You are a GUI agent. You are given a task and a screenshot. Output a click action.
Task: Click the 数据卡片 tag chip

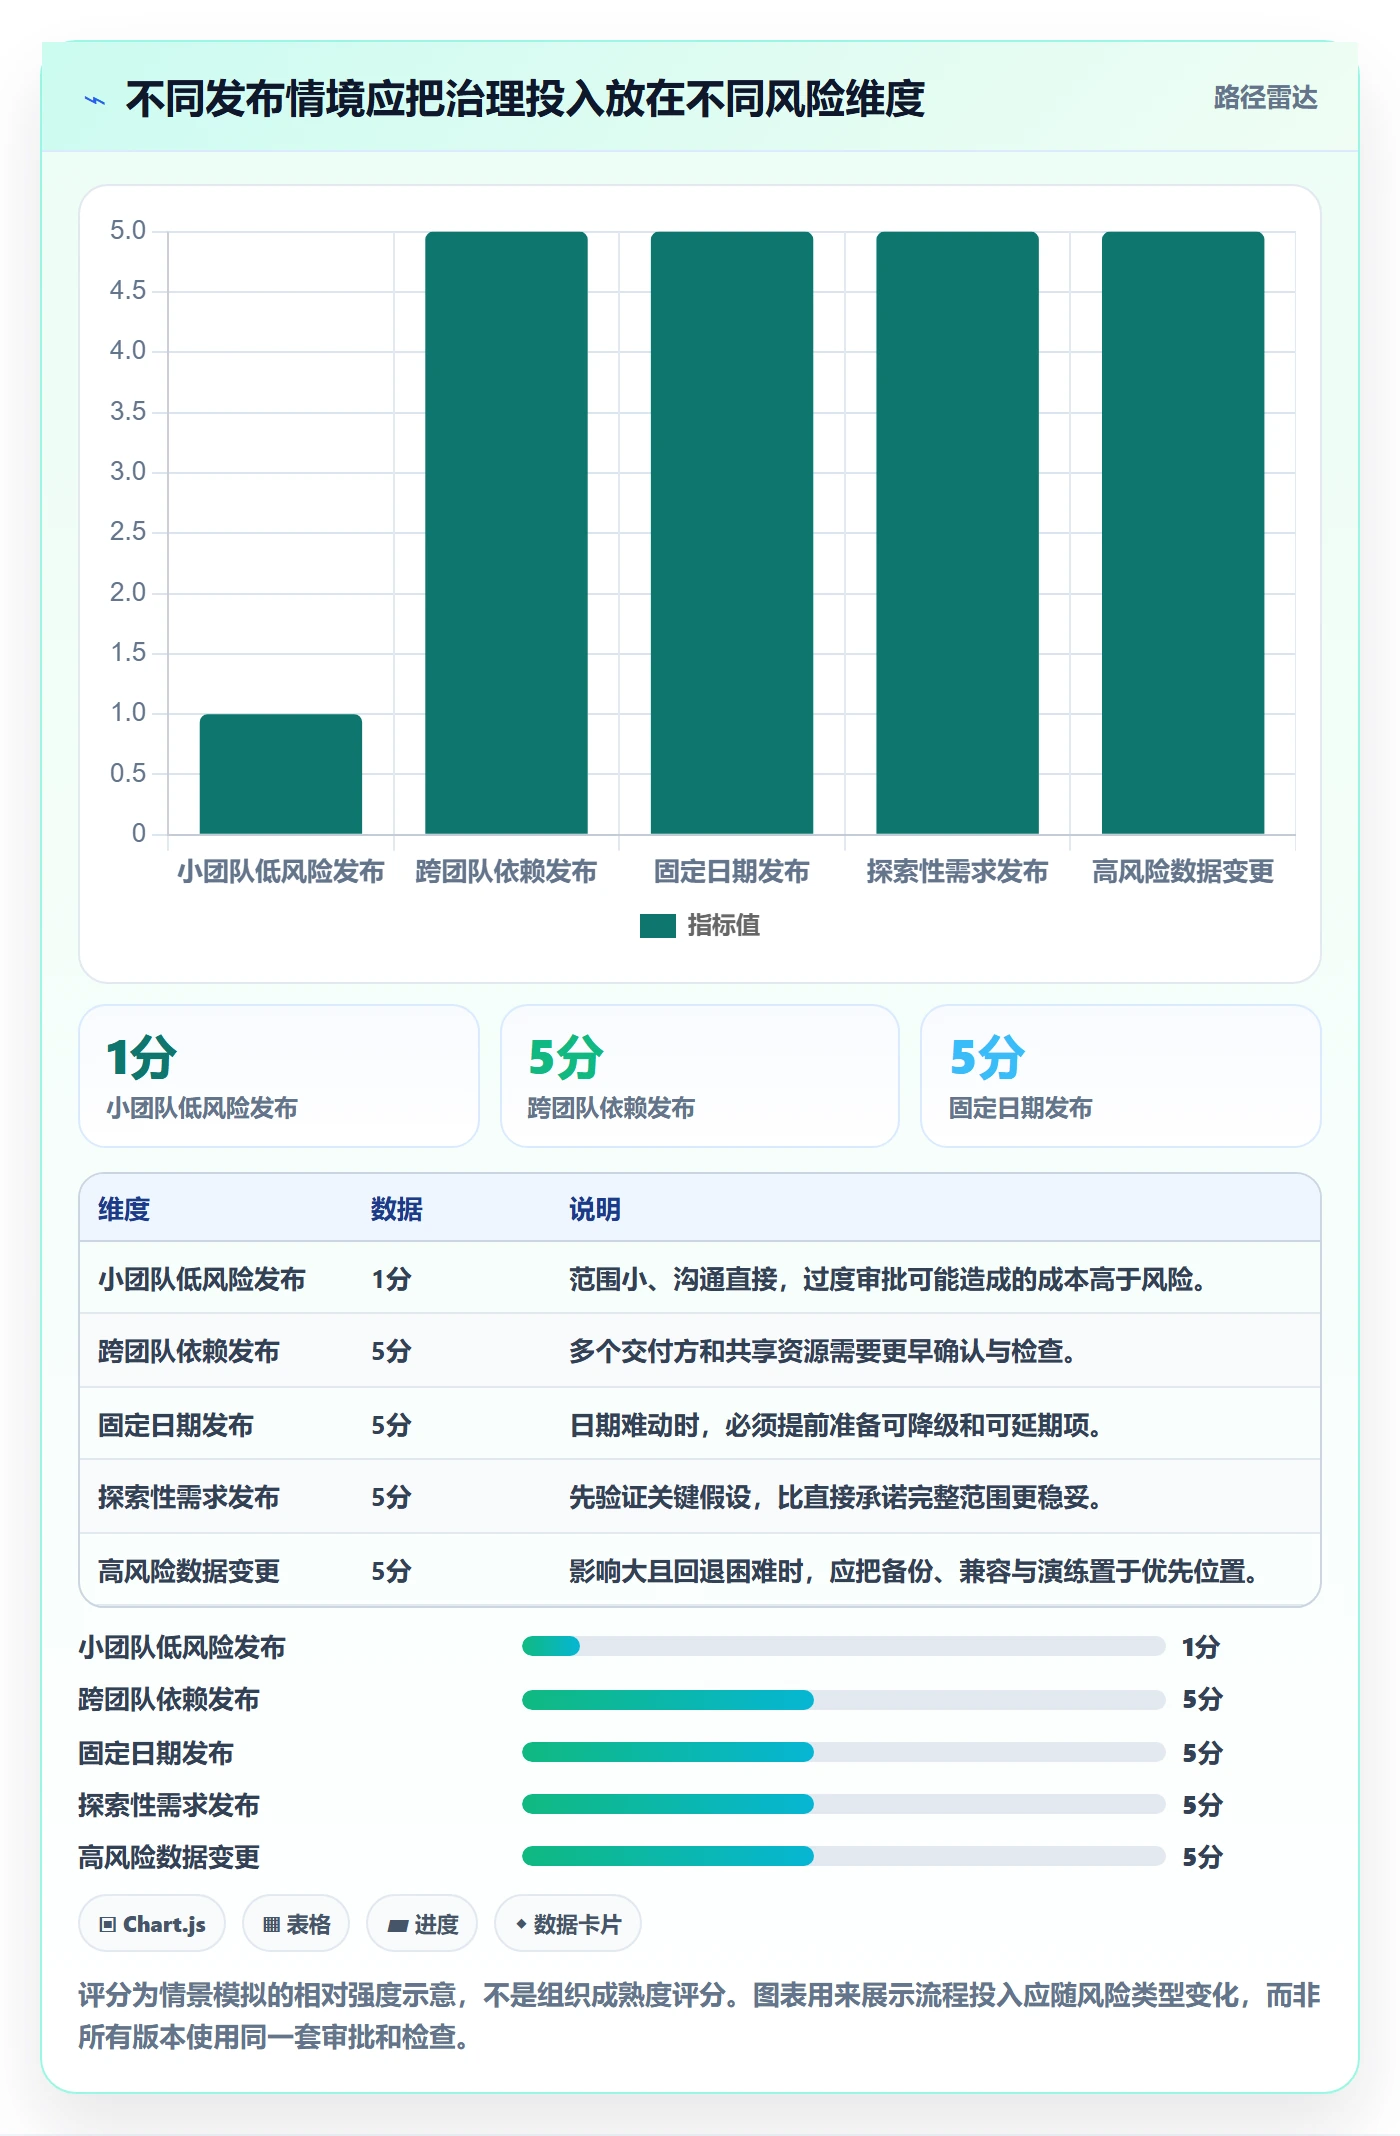pyautogui.click(x=568, y=1924)
